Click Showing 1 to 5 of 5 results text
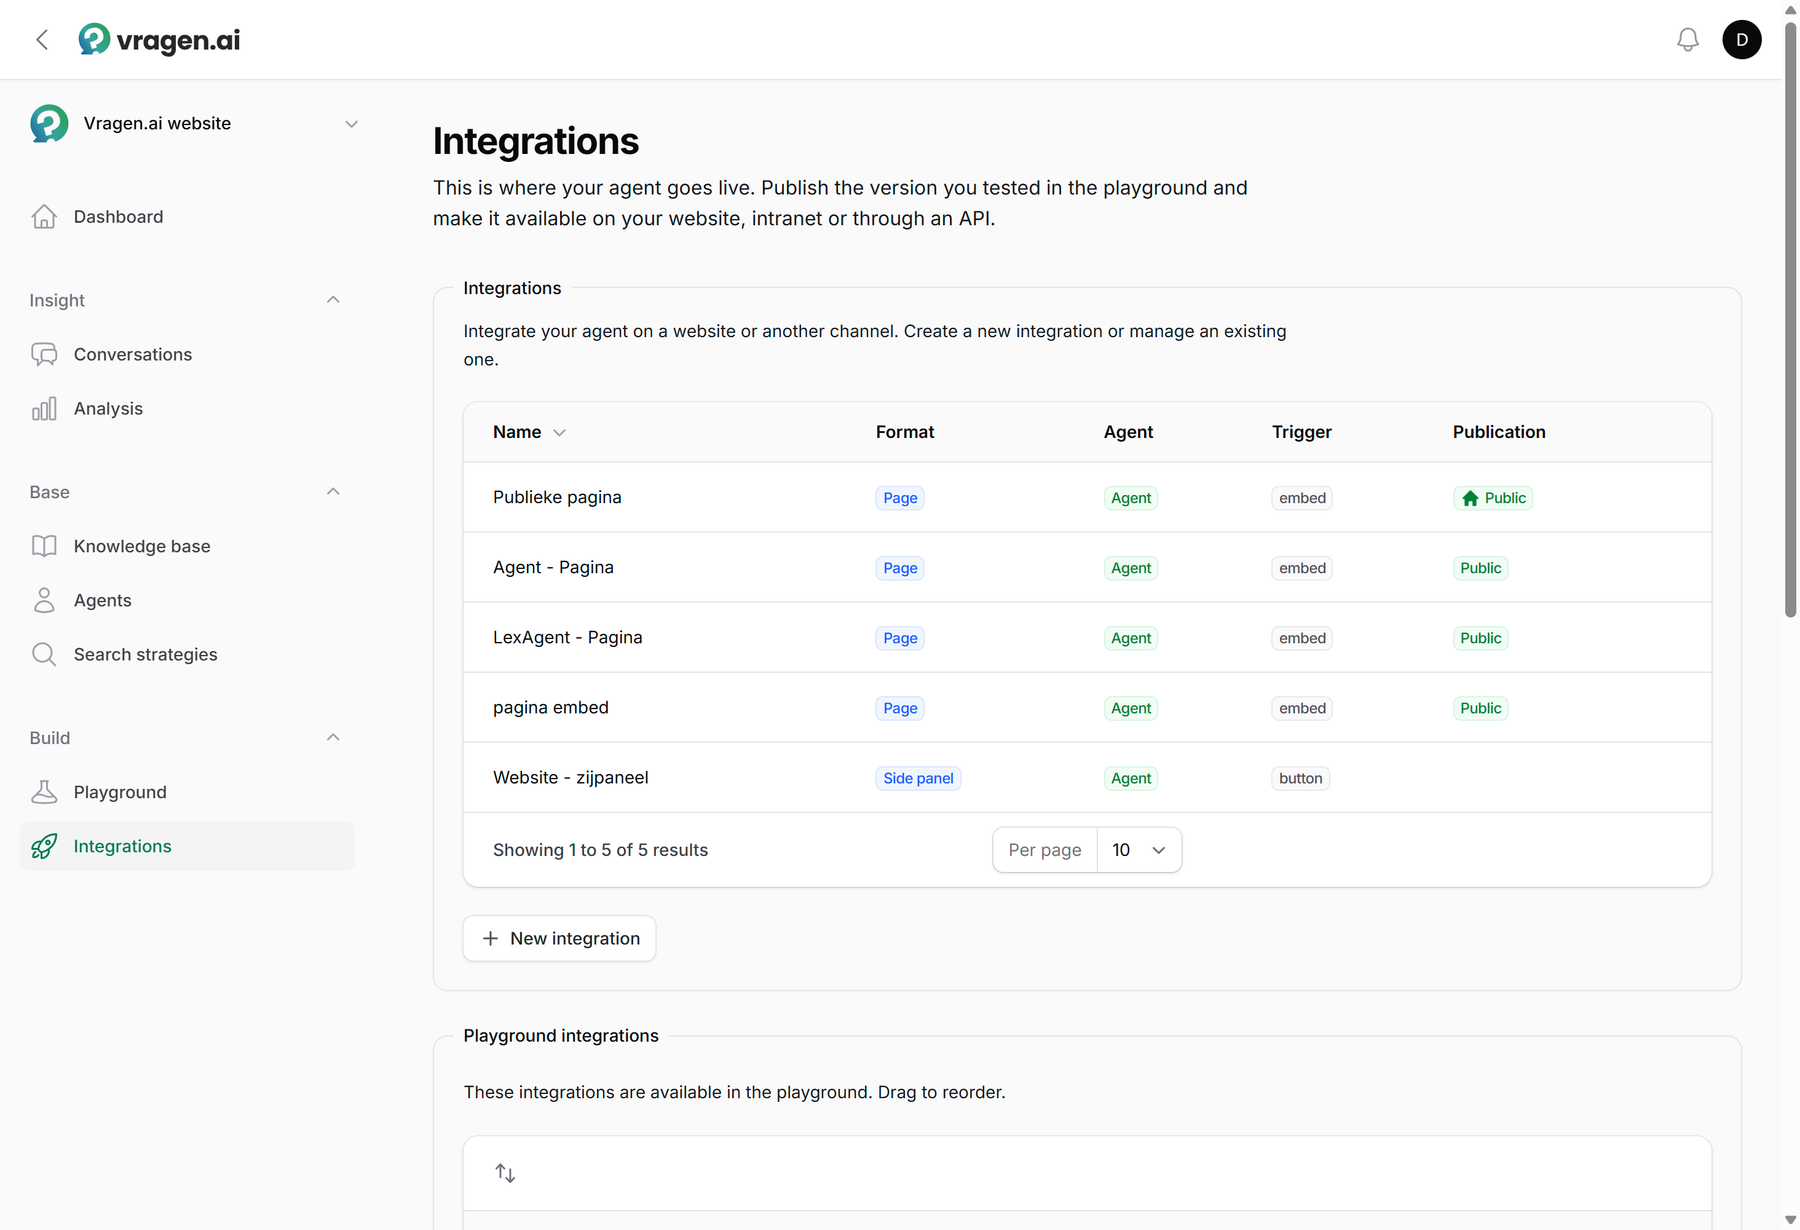Viewport: 1800px width, 1230px height. pos(600,850)
